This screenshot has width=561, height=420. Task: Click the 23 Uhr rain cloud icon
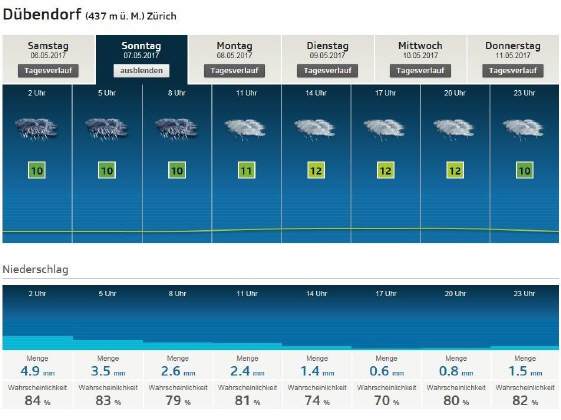click(523, 130)
